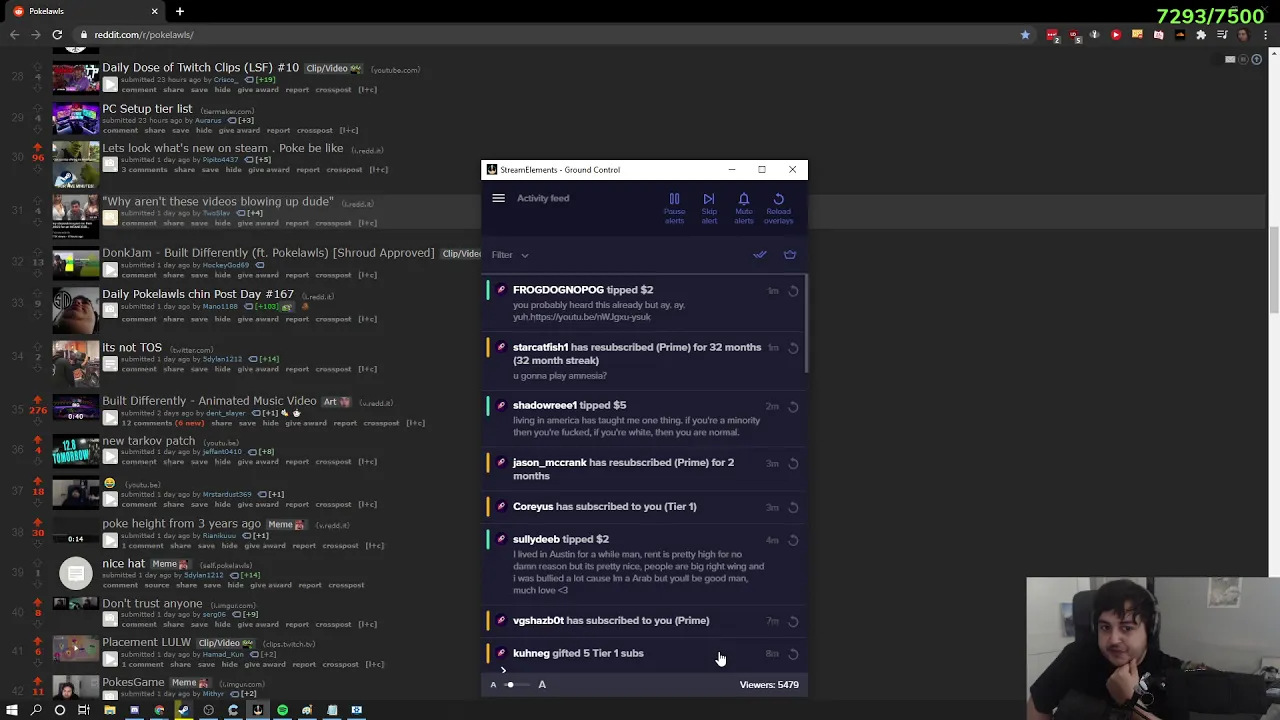Replay FROGDOGNOPOG's $2 tip alert

point(793,291)
